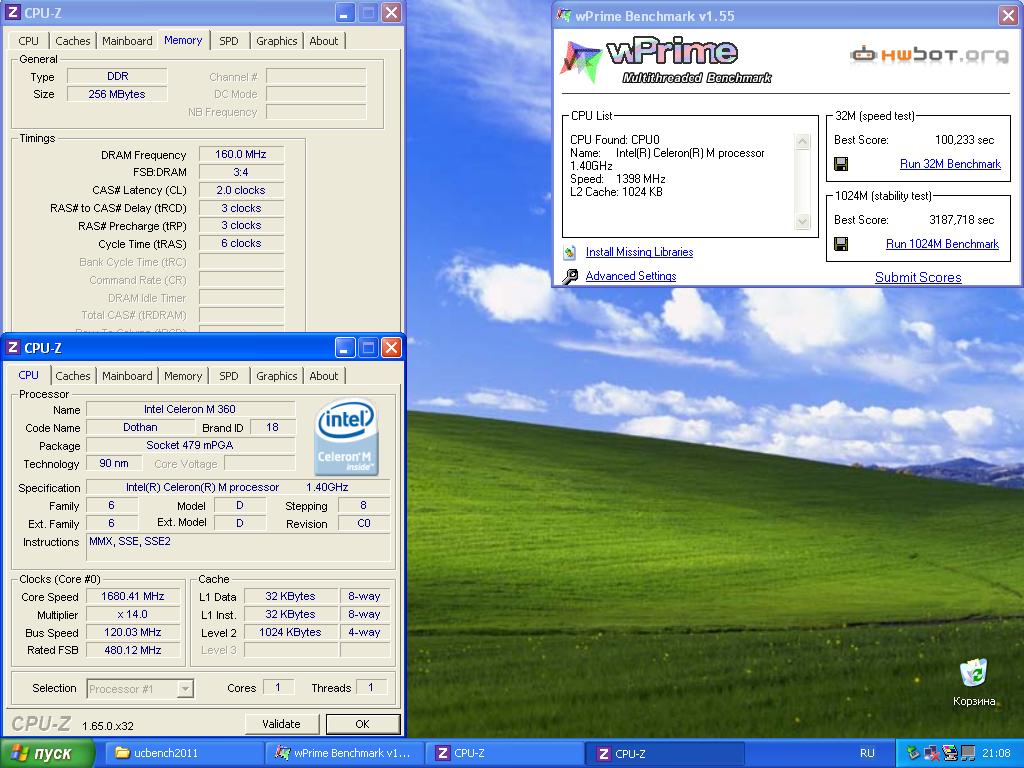Click the Socket 479 mPGA package value

[190, 445]
